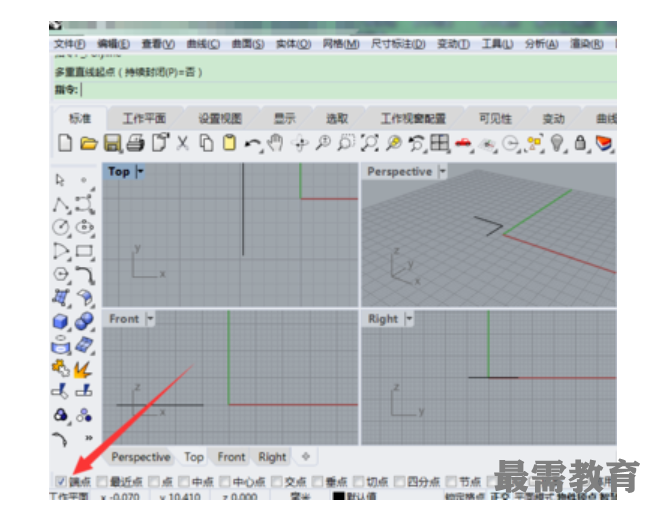Select the Top viewport tab at bottom
Image resolution: width=646 pixels, height=516 pixels.
[x=194, y=457]
